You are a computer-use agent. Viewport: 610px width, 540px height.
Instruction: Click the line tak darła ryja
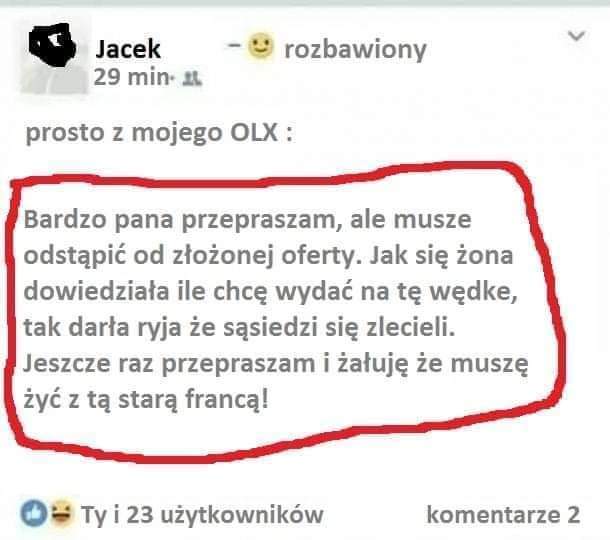[x=239, y=328]
